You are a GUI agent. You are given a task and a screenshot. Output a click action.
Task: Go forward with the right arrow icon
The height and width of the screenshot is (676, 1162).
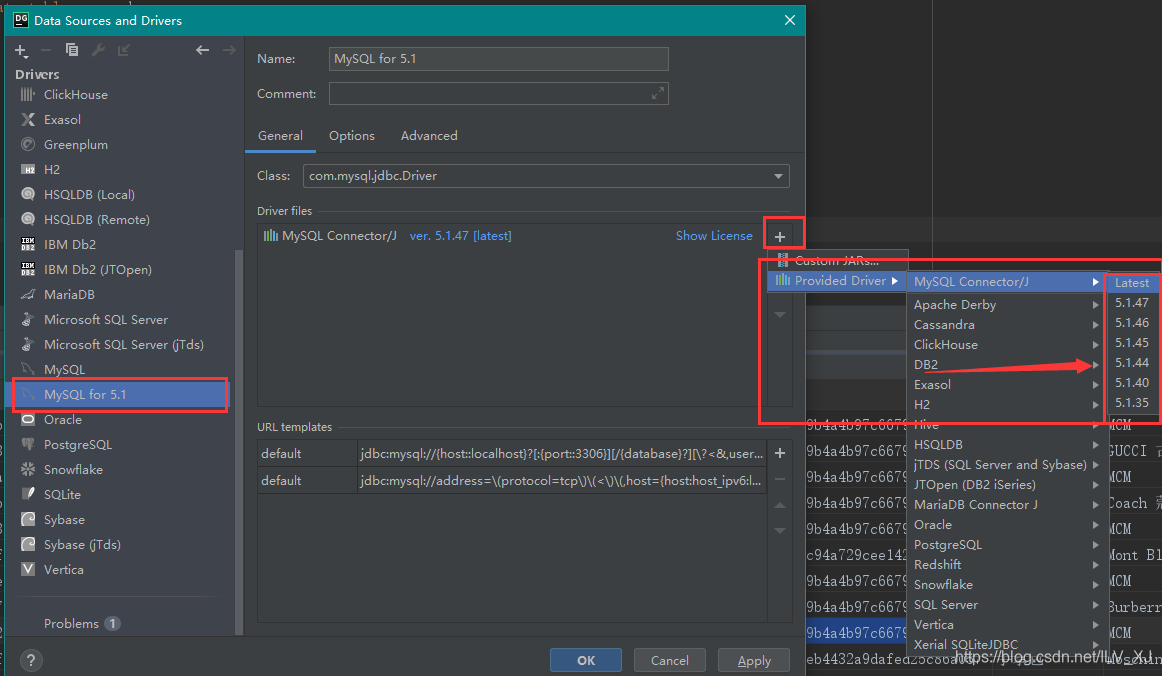click(229, 50)
